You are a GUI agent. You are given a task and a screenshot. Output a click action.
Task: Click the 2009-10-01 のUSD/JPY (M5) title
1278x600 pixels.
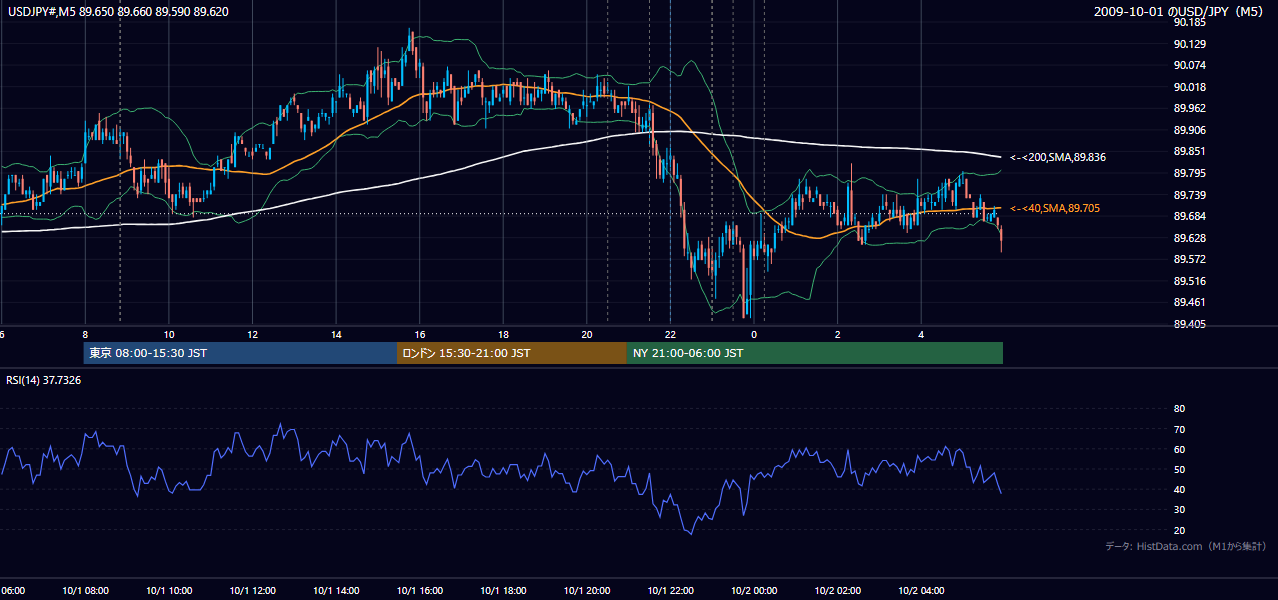pos(1180,11)
